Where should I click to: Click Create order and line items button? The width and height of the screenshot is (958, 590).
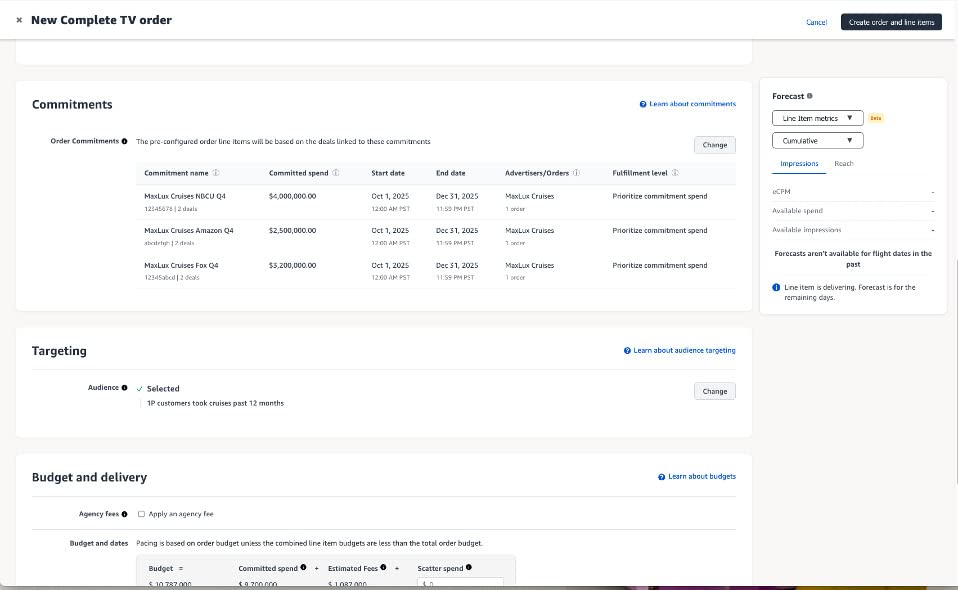click(x=890, y=22)
